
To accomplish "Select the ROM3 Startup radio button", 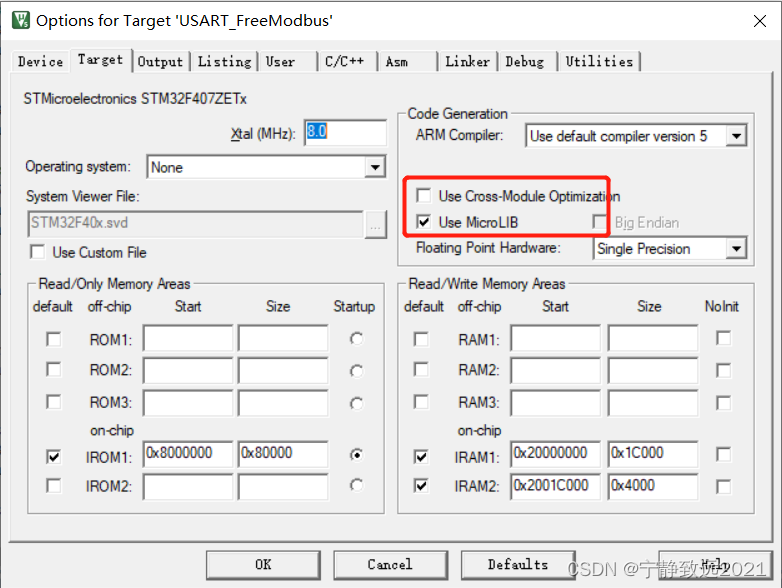I will [356, 403].
